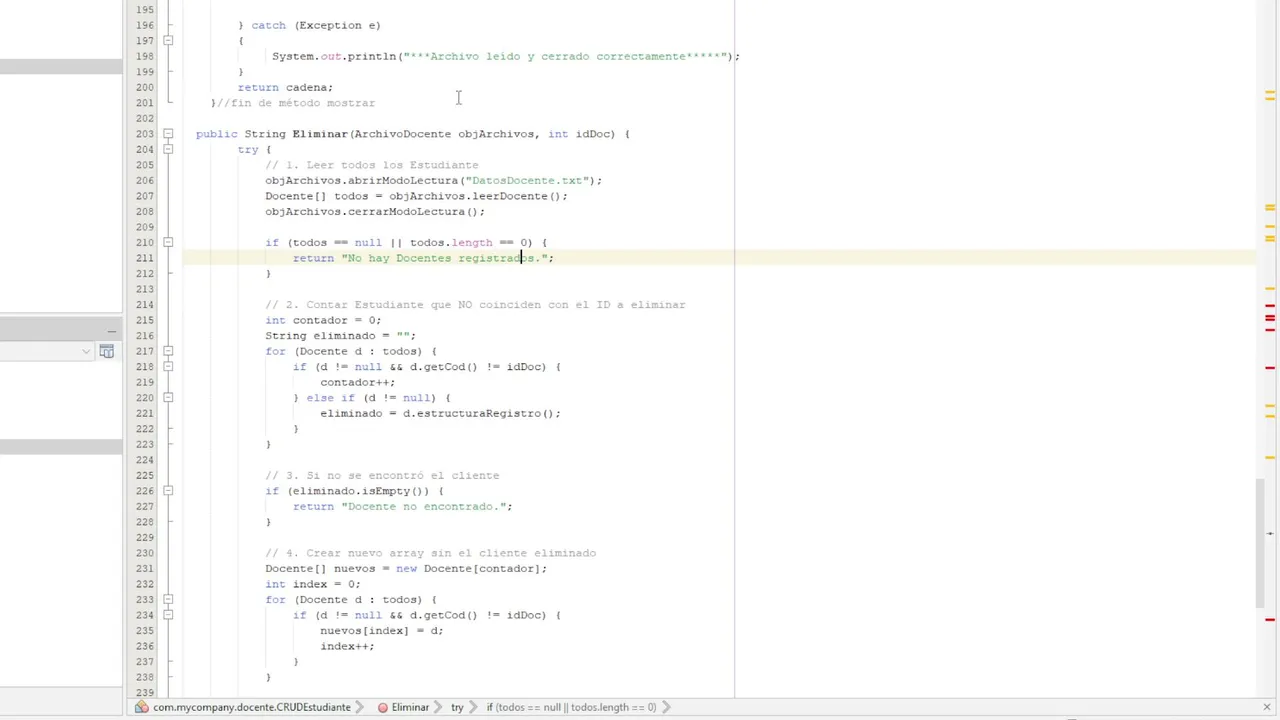Click the current-line marker in error stripe
Screen dimensions: 1280x720
1269,533
